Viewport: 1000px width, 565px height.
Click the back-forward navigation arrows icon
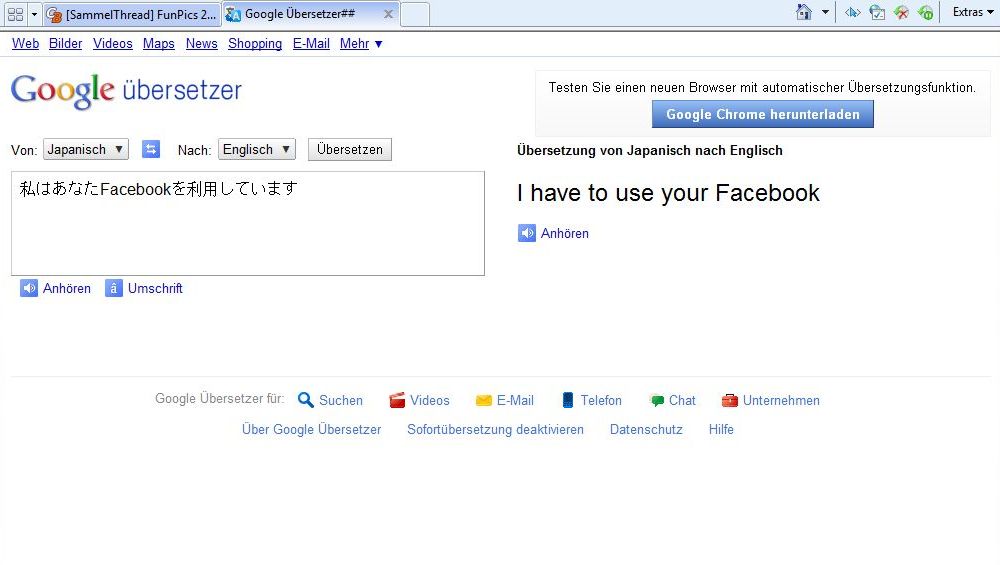click(853, 12)
